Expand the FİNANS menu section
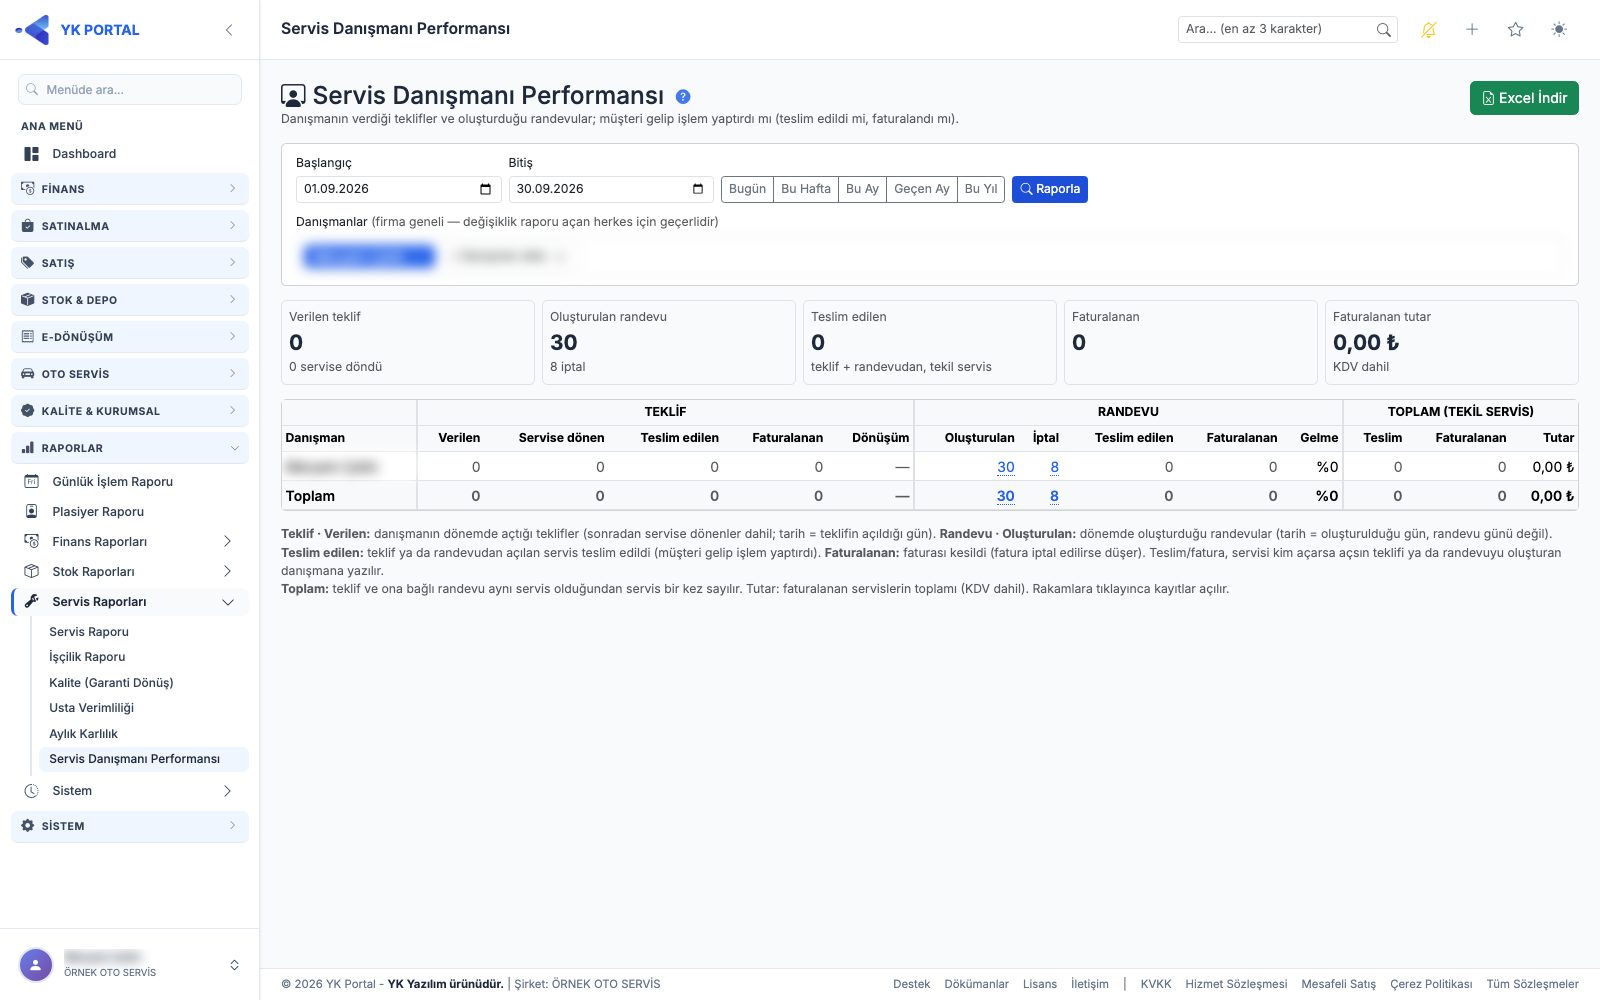Viewport: 1600px width, 1000px height. (130, 189)
